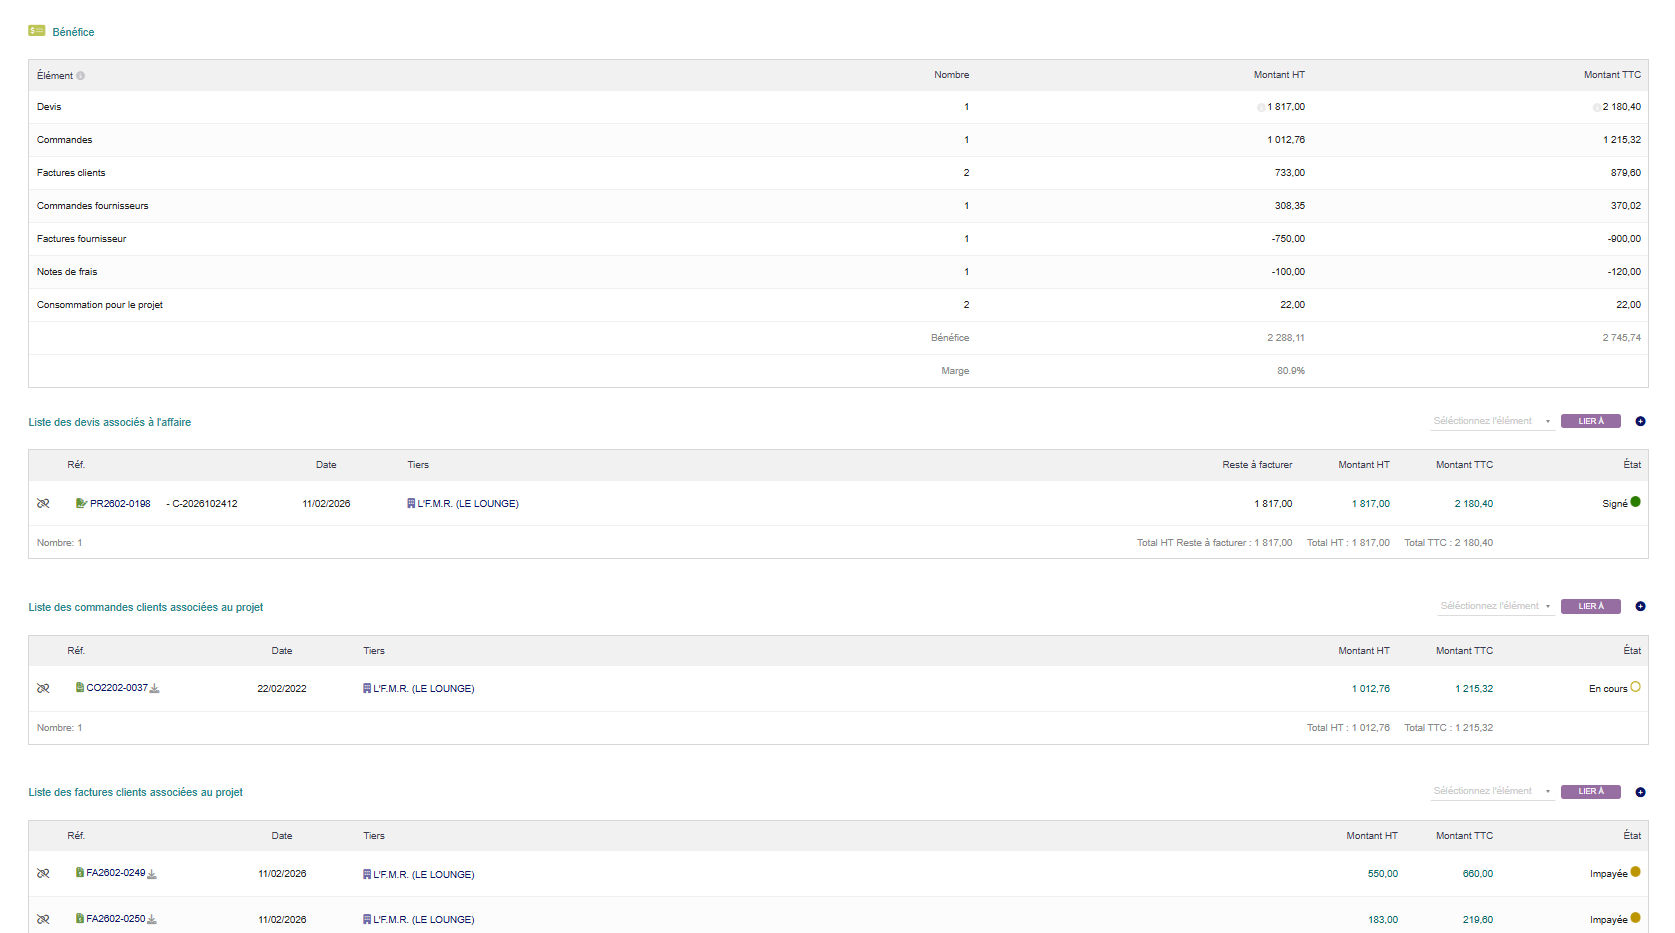Unlink invoice FA2602-0249 from the project
Image resolution: width=1675 pixels, height=933 pixels.
pos(43,874)
